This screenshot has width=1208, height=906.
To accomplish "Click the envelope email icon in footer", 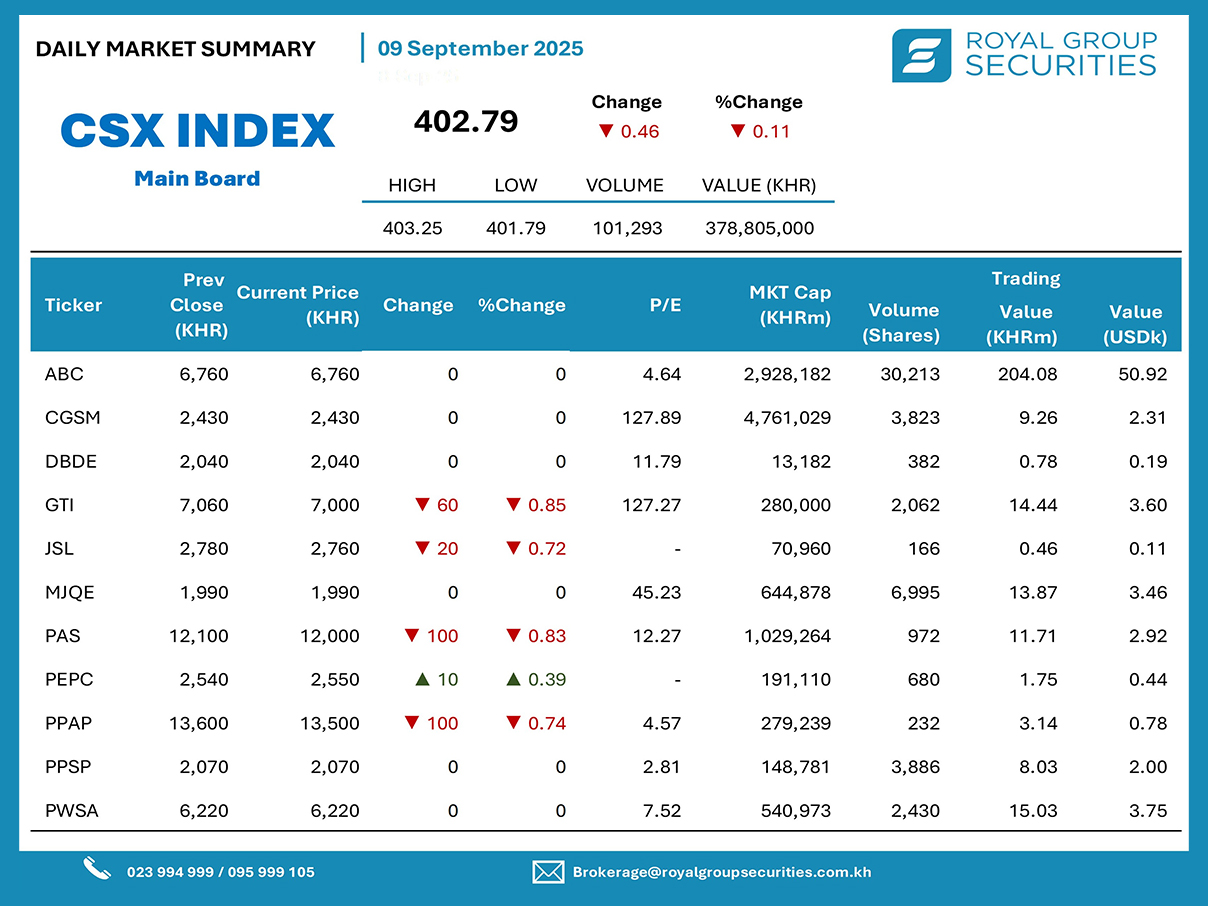I will click(547, 872).
